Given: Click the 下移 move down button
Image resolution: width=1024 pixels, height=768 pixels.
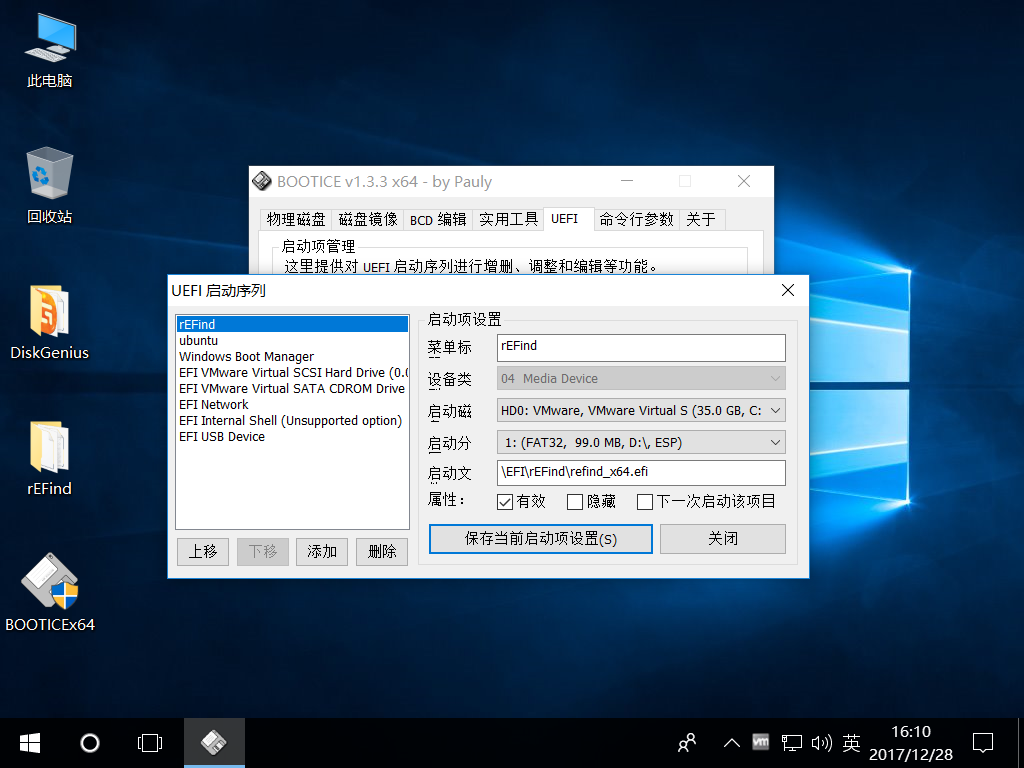Looking at the screenshot, I should (x=263, y=552).
